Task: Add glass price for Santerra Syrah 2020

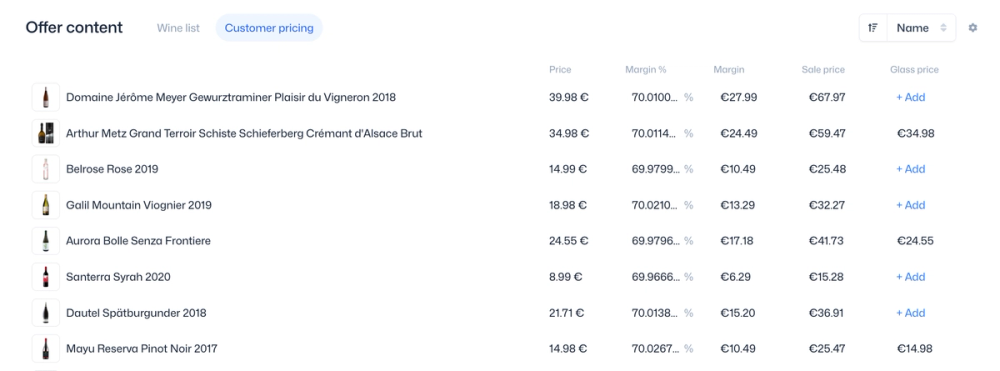Action: (910, 277)
